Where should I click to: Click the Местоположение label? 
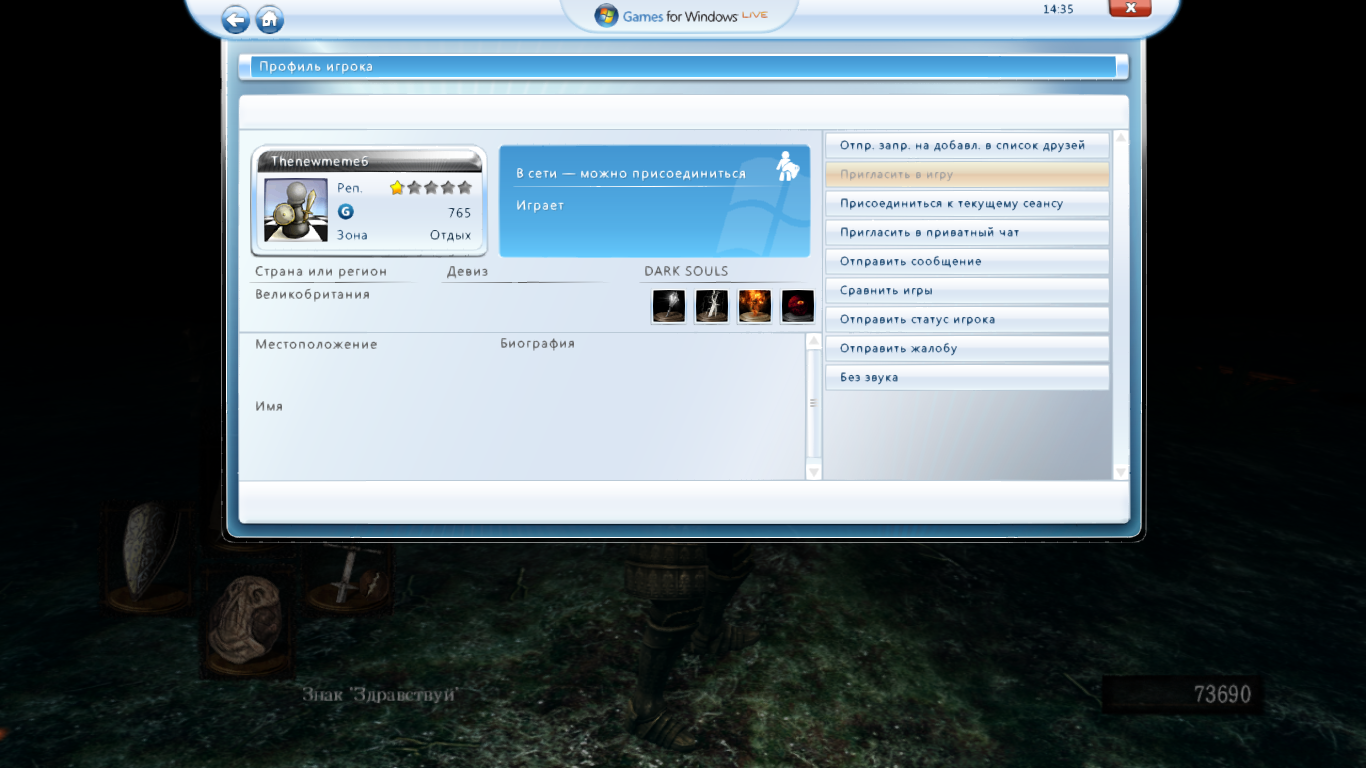[x=316, y=344]
